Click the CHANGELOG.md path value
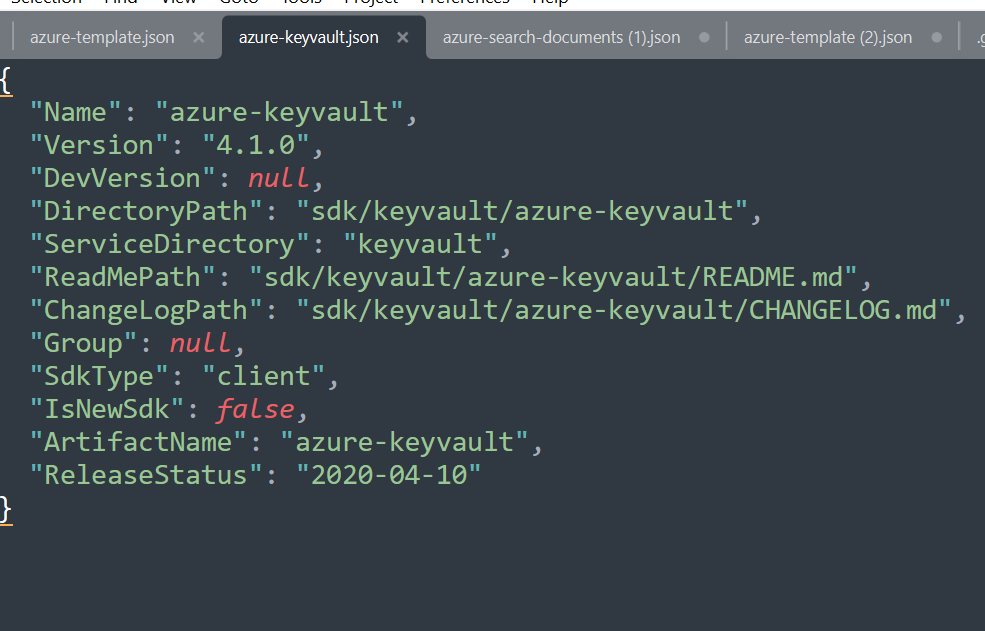985x631 pixels. (624, 310)
